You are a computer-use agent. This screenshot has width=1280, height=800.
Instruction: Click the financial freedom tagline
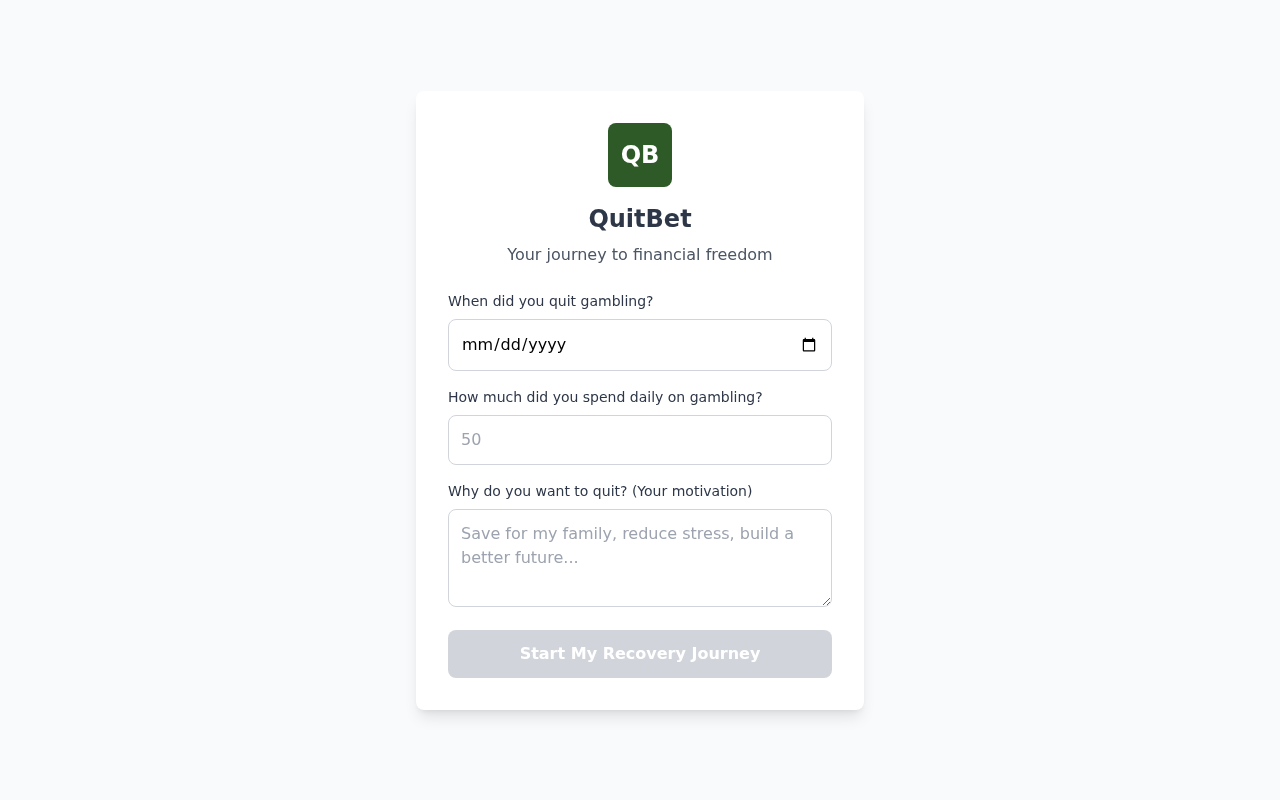[640, 254]
